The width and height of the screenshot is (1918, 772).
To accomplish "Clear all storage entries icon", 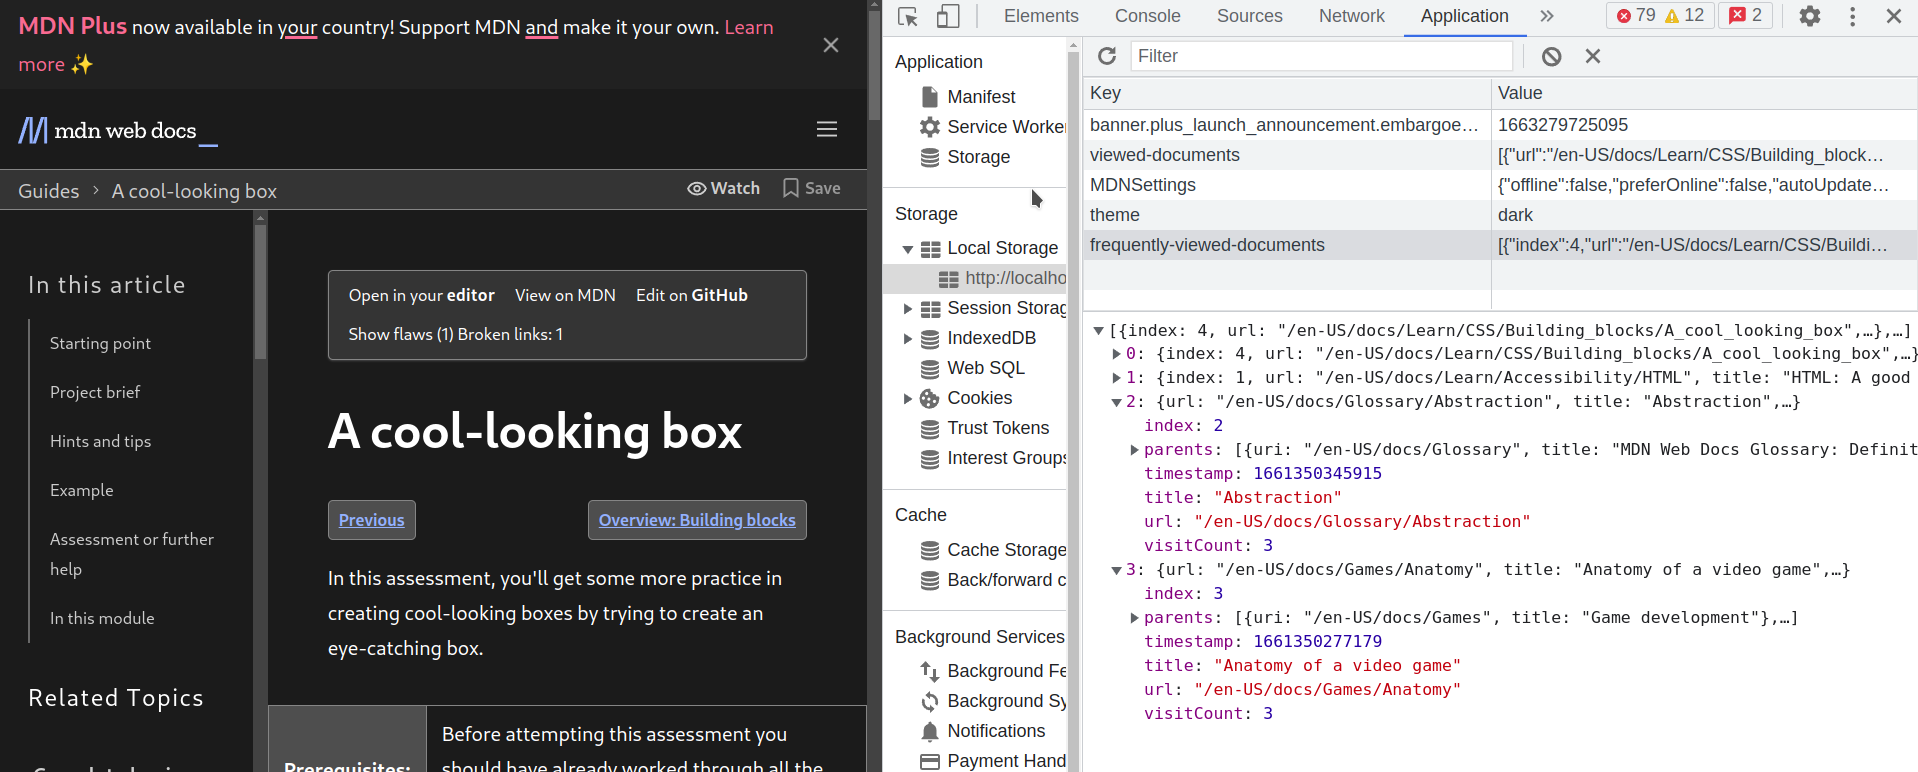I will pos(1551,56).
